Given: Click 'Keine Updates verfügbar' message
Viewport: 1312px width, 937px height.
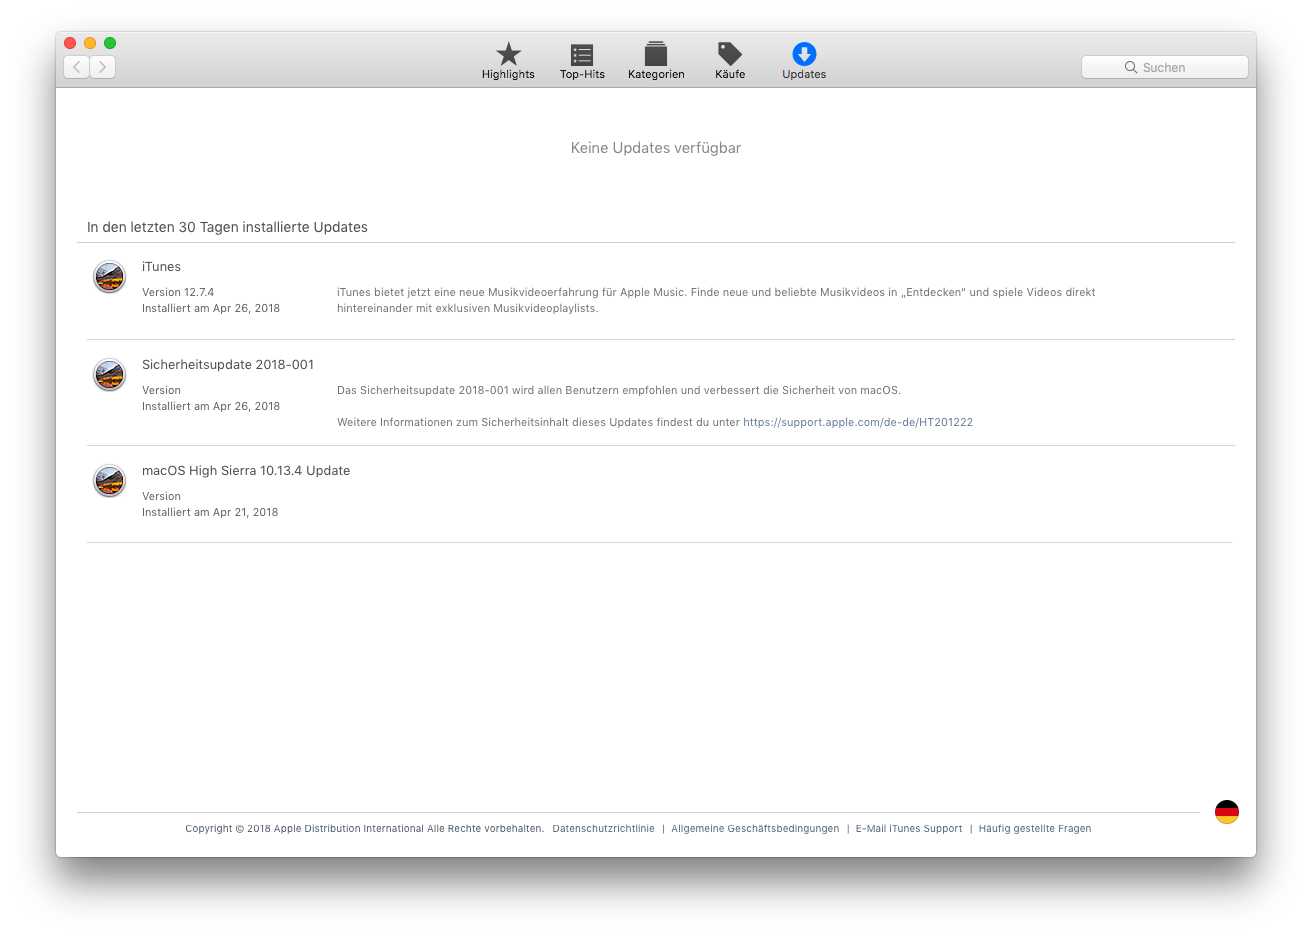Looking at the screenshot, I should coord(656,148).
